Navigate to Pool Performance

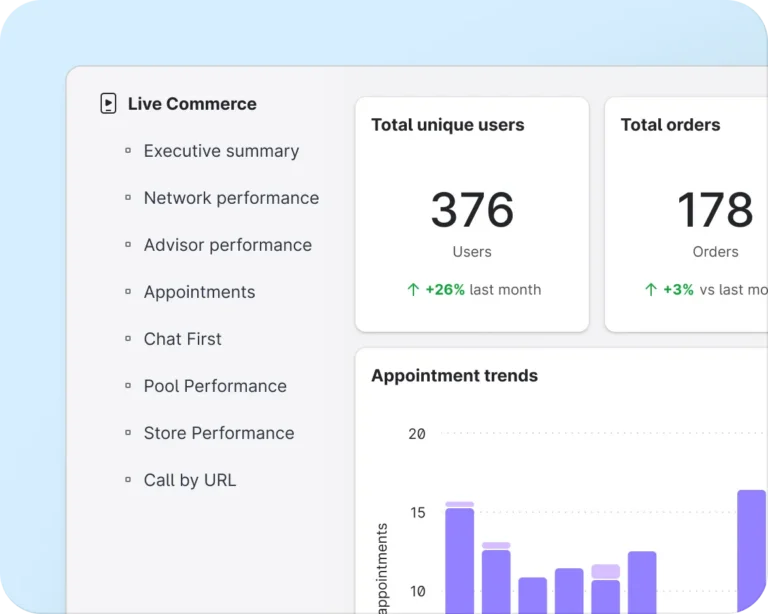click(215, 386)
